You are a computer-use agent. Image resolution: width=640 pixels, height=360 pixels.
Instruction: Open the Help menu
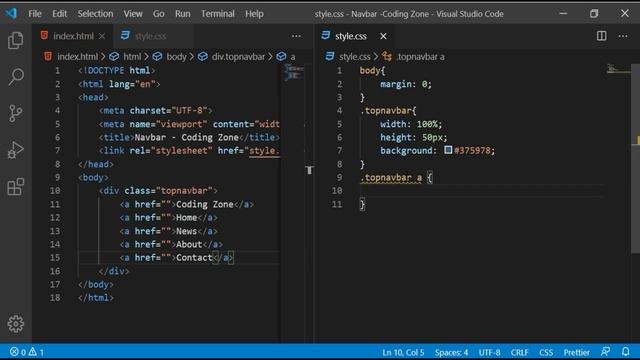coord(254,14)
